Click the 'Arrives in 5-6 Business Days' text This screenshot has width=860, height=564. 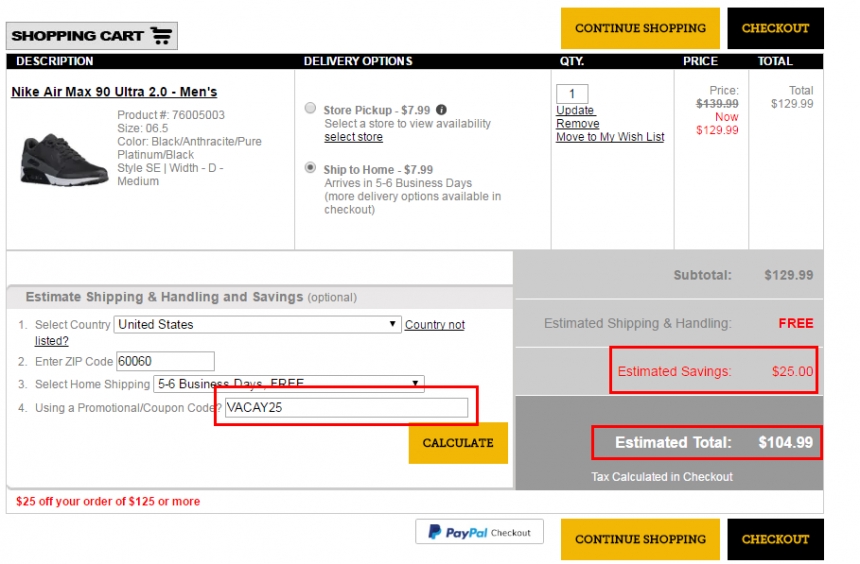[398, 183]
